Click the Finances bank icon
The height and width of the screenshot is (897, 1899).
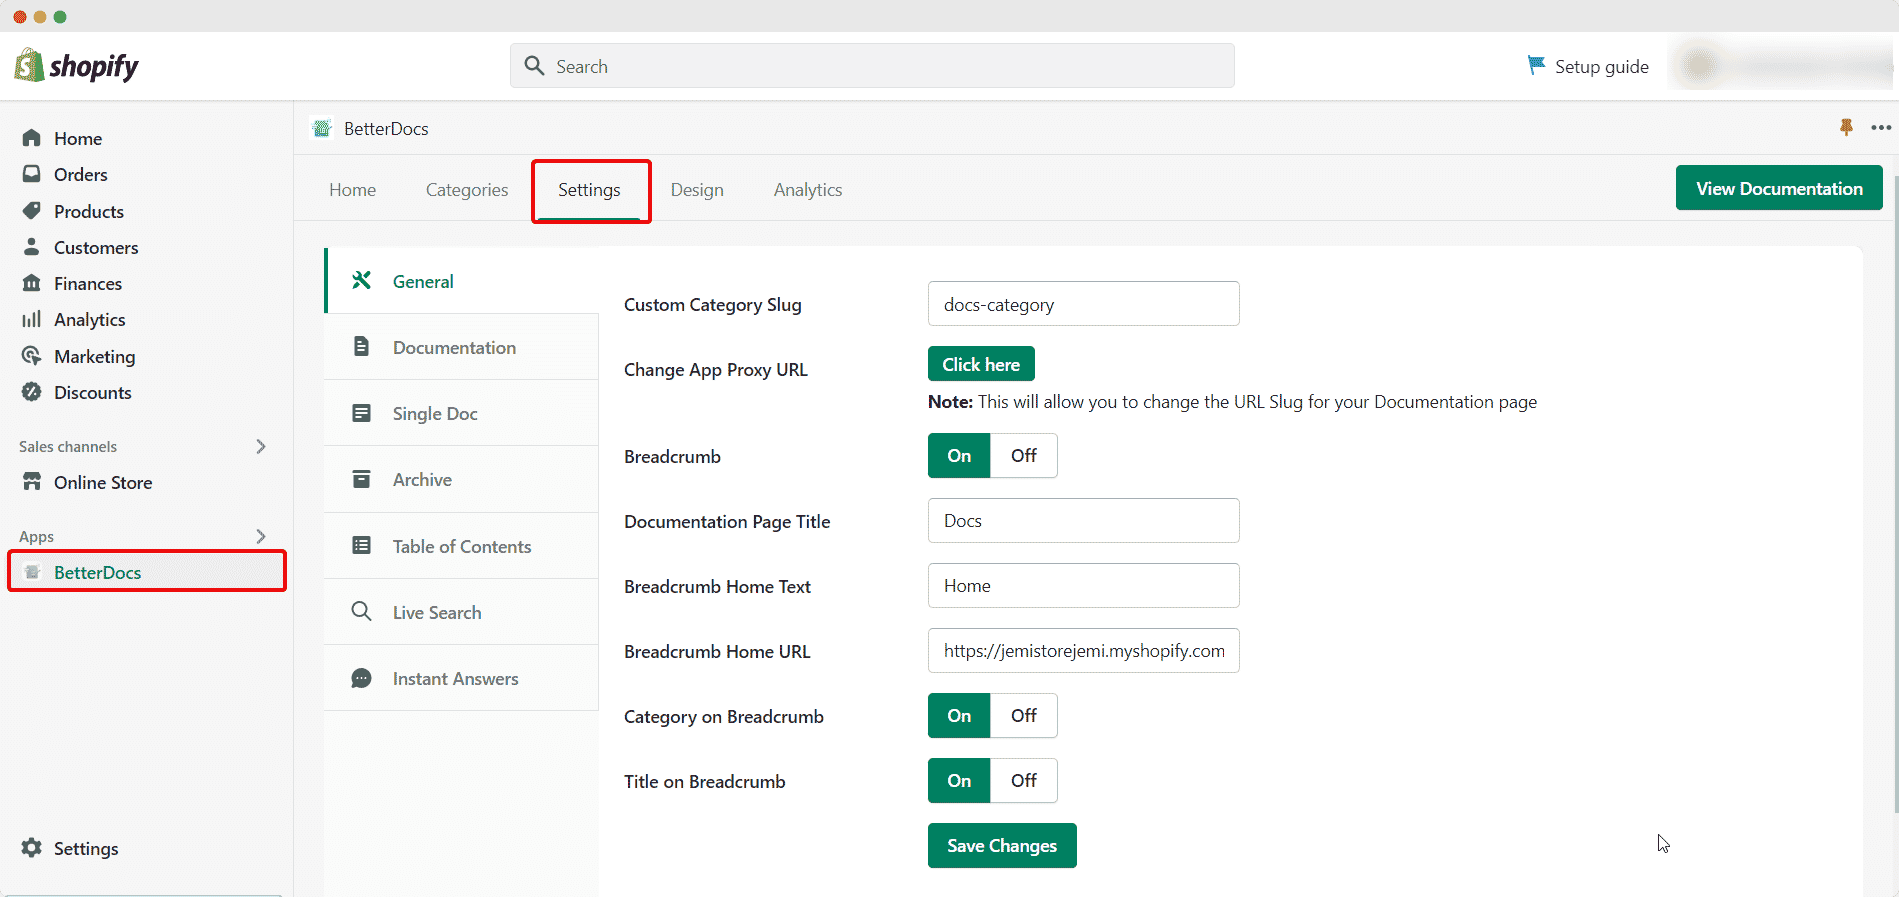[x=32, y=283]
